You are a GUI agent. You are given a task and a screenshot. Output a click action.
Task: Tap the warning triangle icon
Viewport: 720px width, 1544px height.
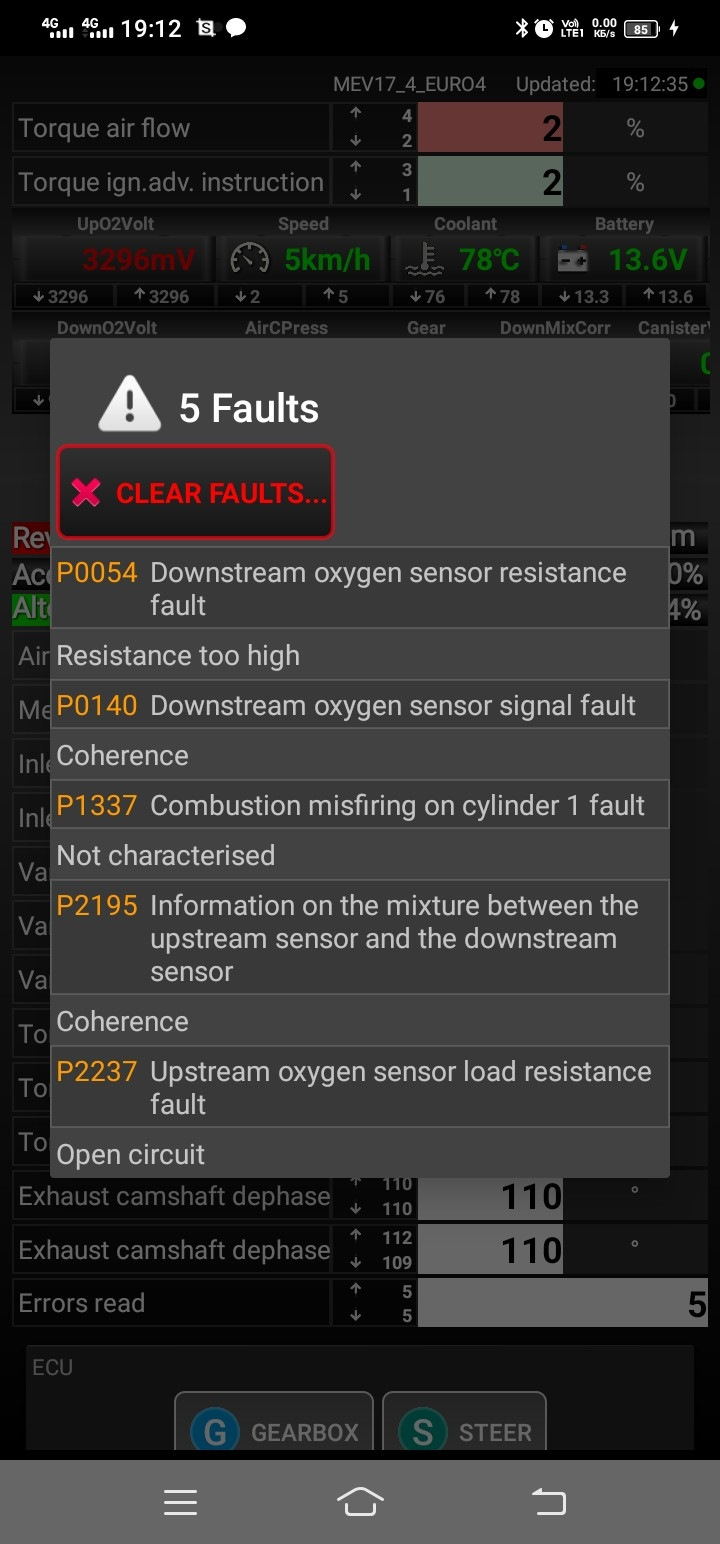(129, 407)
